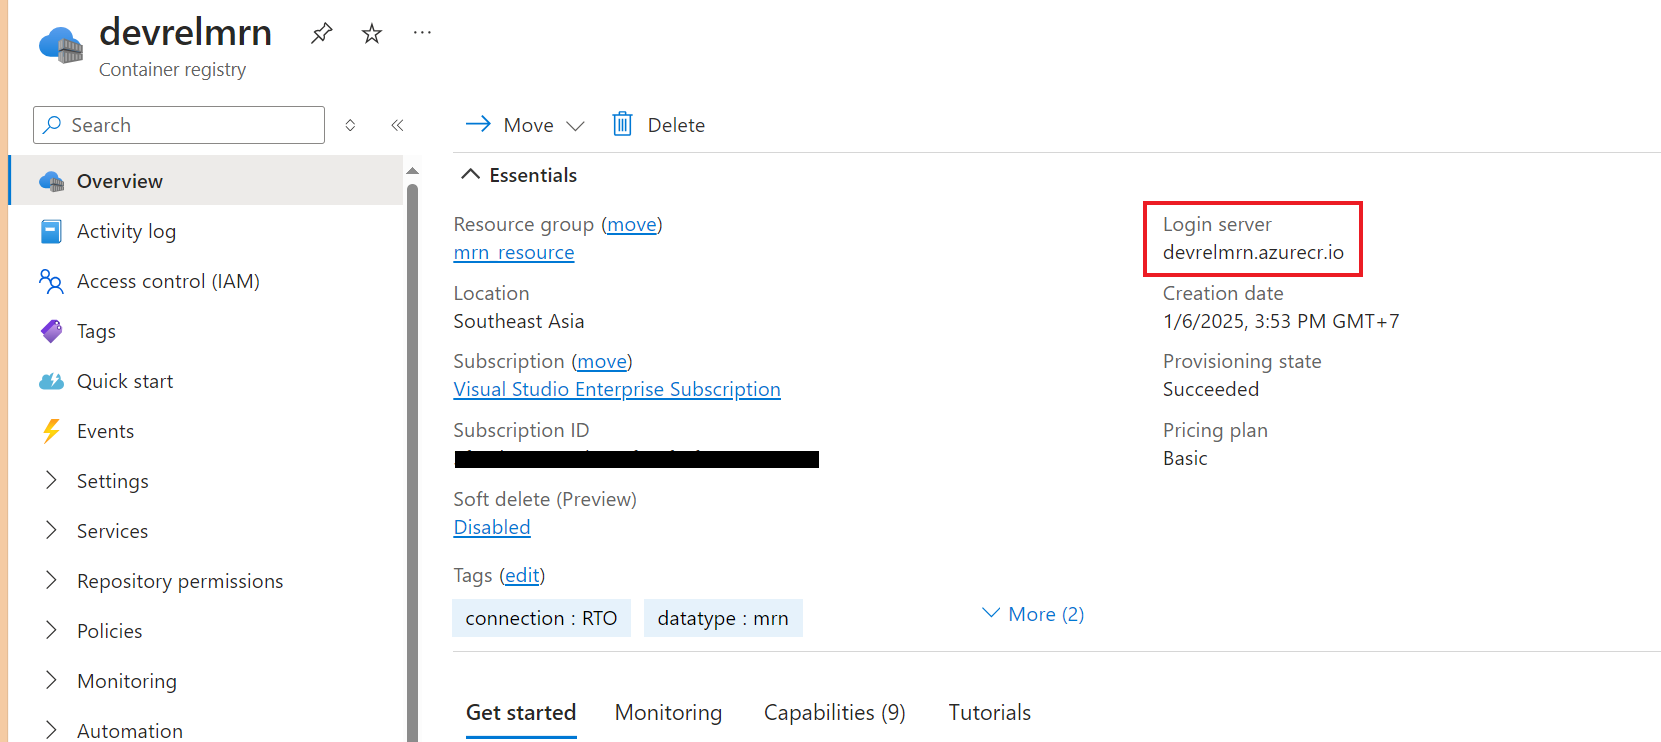Screen dimensions: 1661x742
Task: Click the Tags icon in sidebar
Action: coord(51,331)
